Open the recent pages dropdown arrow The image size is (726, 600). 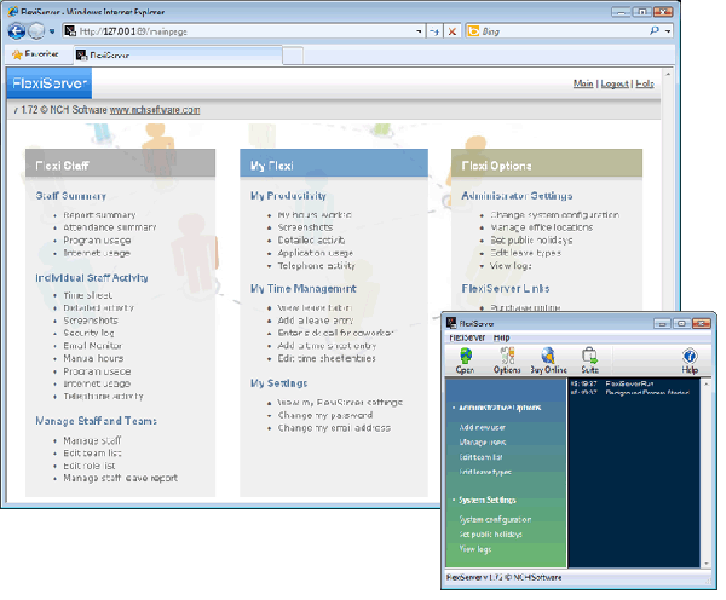click(x=52, y=32)
